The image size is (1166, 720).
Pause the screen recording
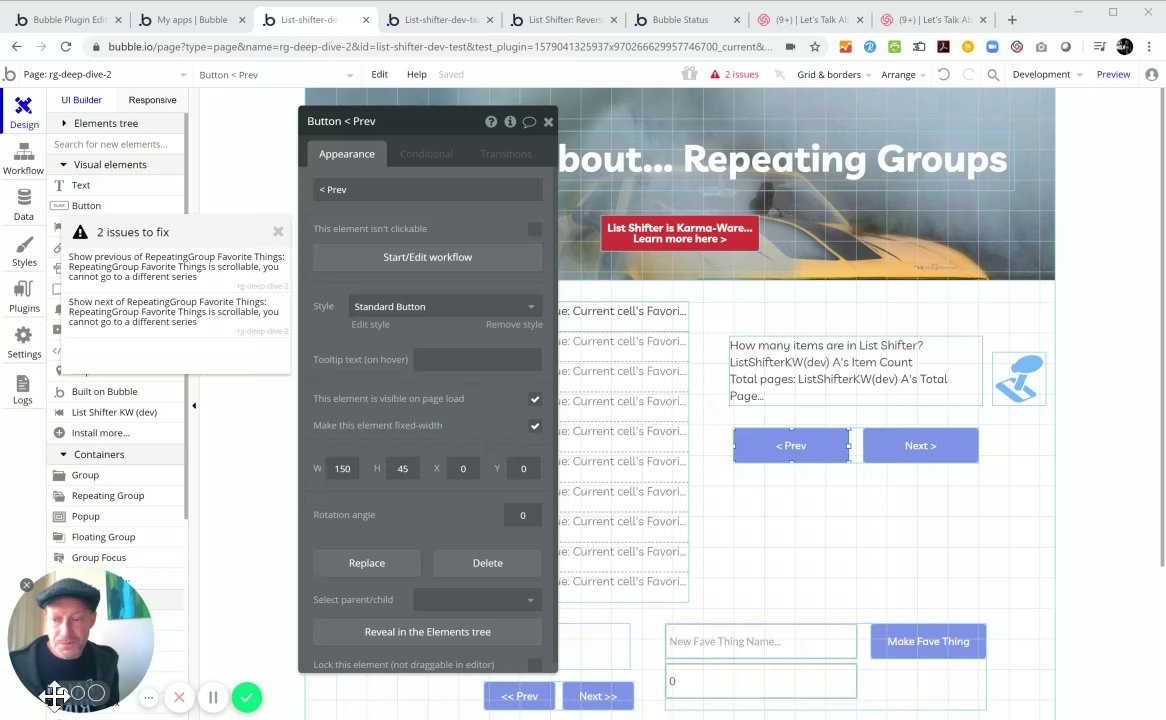tap(213, 697)
